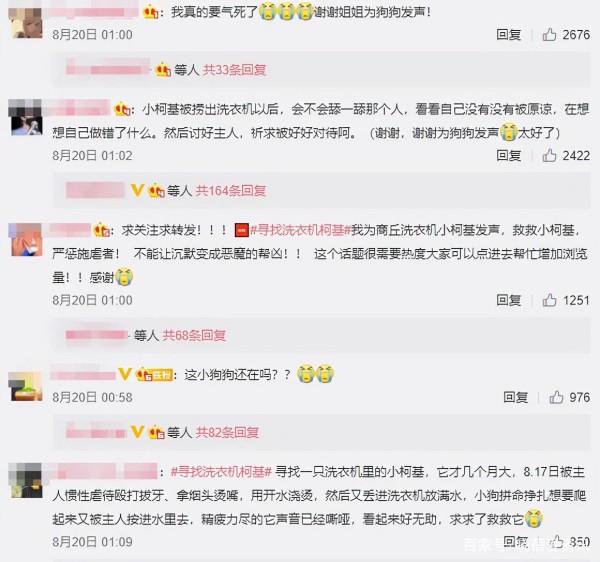600x562 pixels.
Task: Expand 共164条回复 replies
Action: [x=231, y=190]
